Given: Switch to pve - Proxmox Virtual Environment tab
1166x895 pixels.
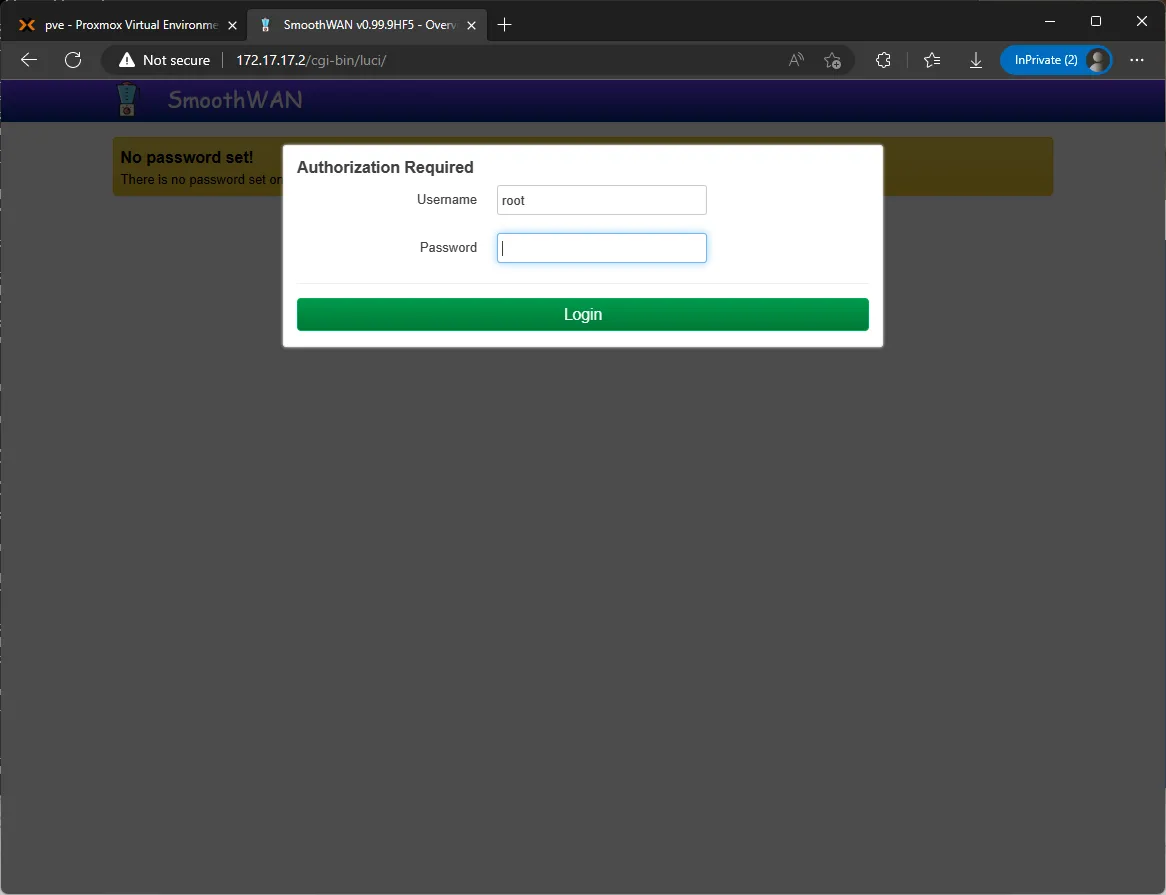Looking at the screenshot, I should tap(124, 25).
